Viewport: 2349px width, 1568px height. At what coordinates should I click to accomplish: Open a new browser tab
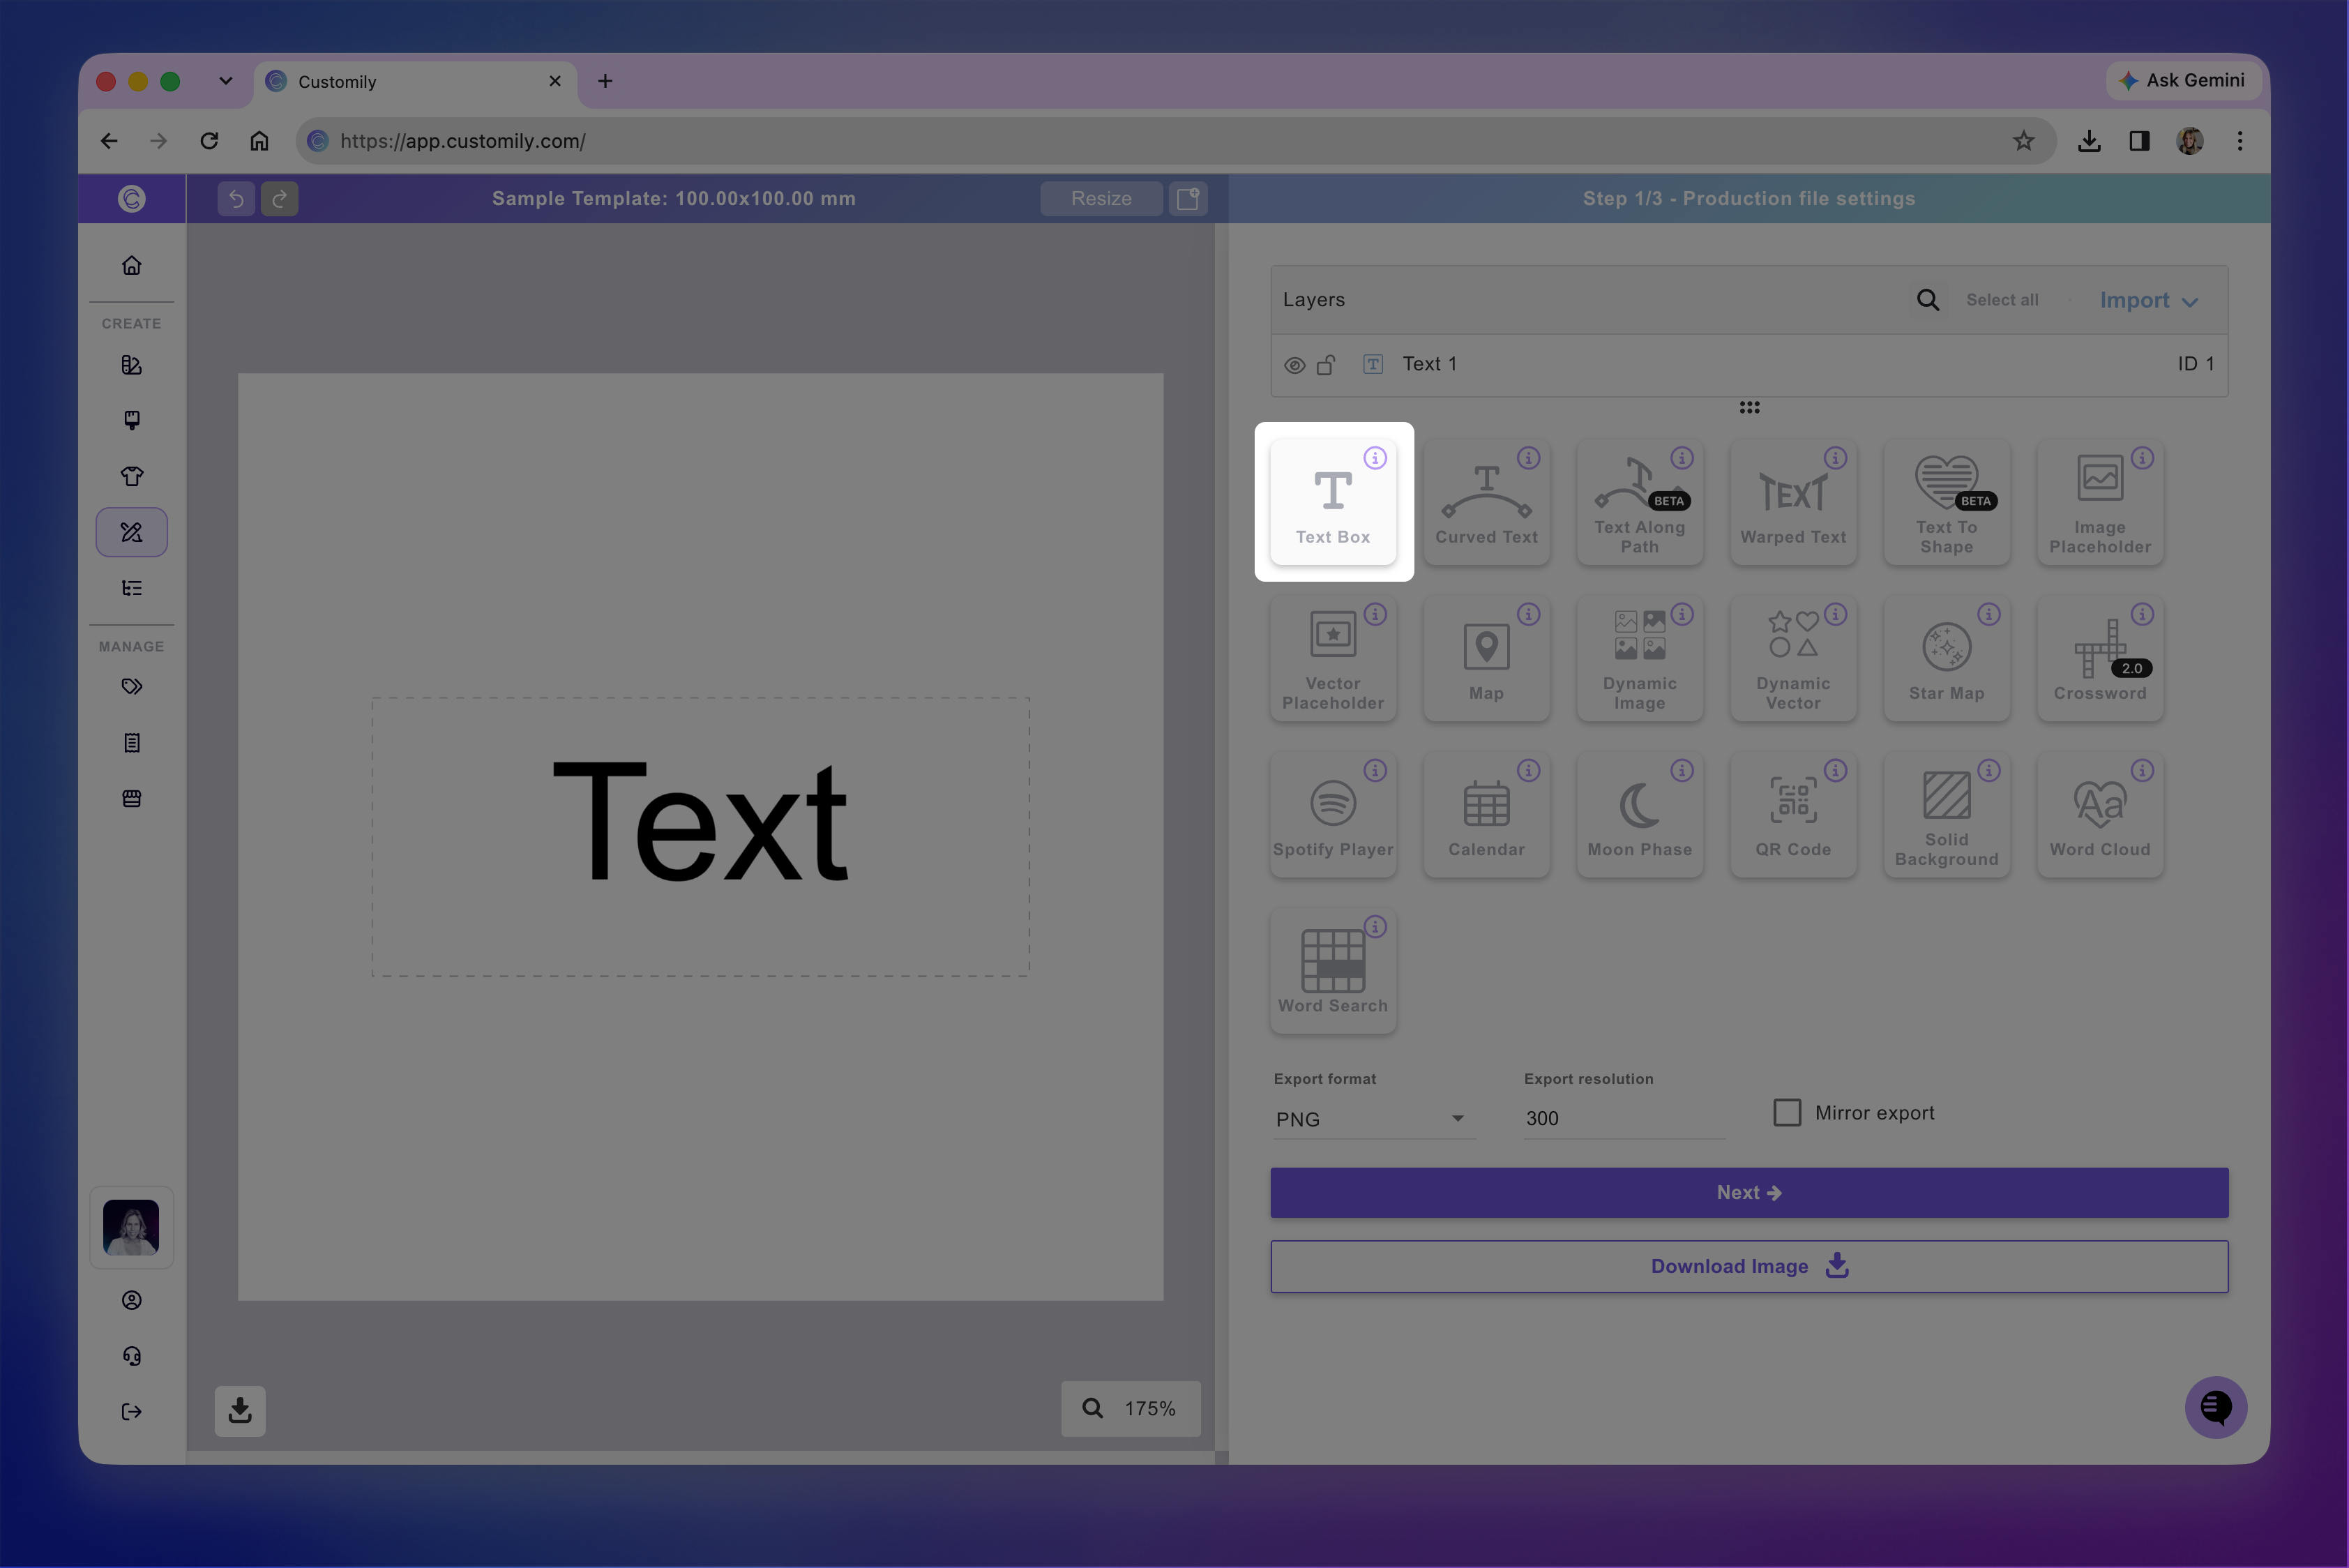[x=605, y=81]
